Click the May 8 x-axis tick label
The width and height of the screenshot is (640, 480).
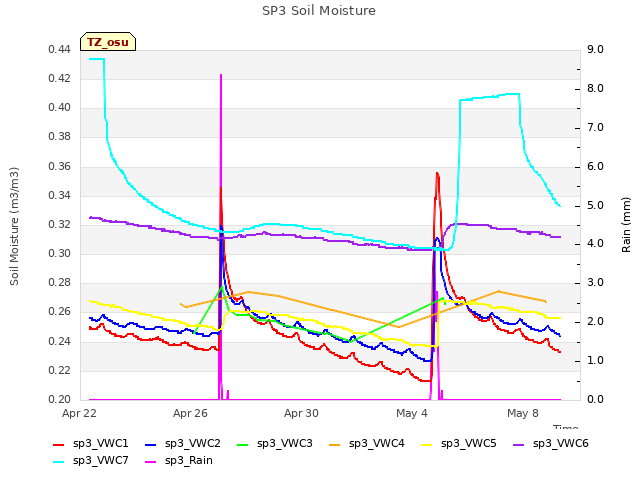523,413
